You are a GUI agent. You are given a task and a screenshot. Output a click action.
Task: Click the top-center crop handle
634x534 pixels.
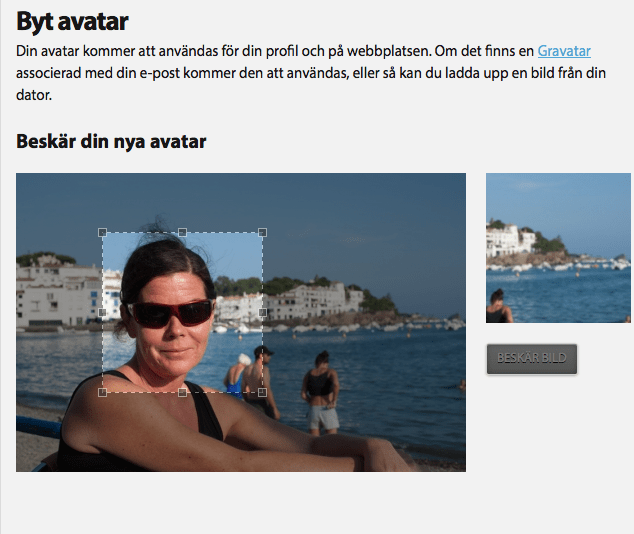pyautogui.click(x=182, y=232)
